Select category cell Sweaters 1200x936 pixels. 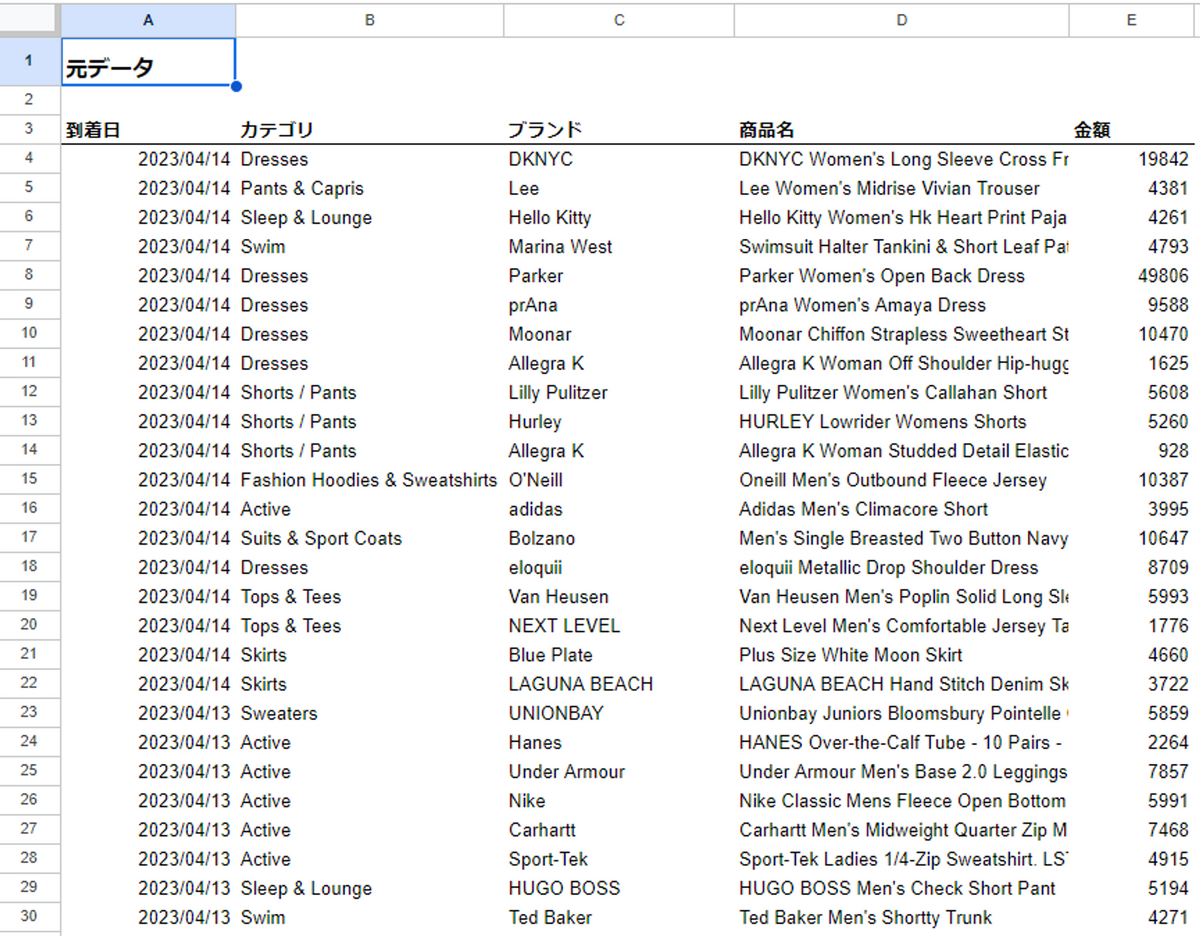coord(369,713)
